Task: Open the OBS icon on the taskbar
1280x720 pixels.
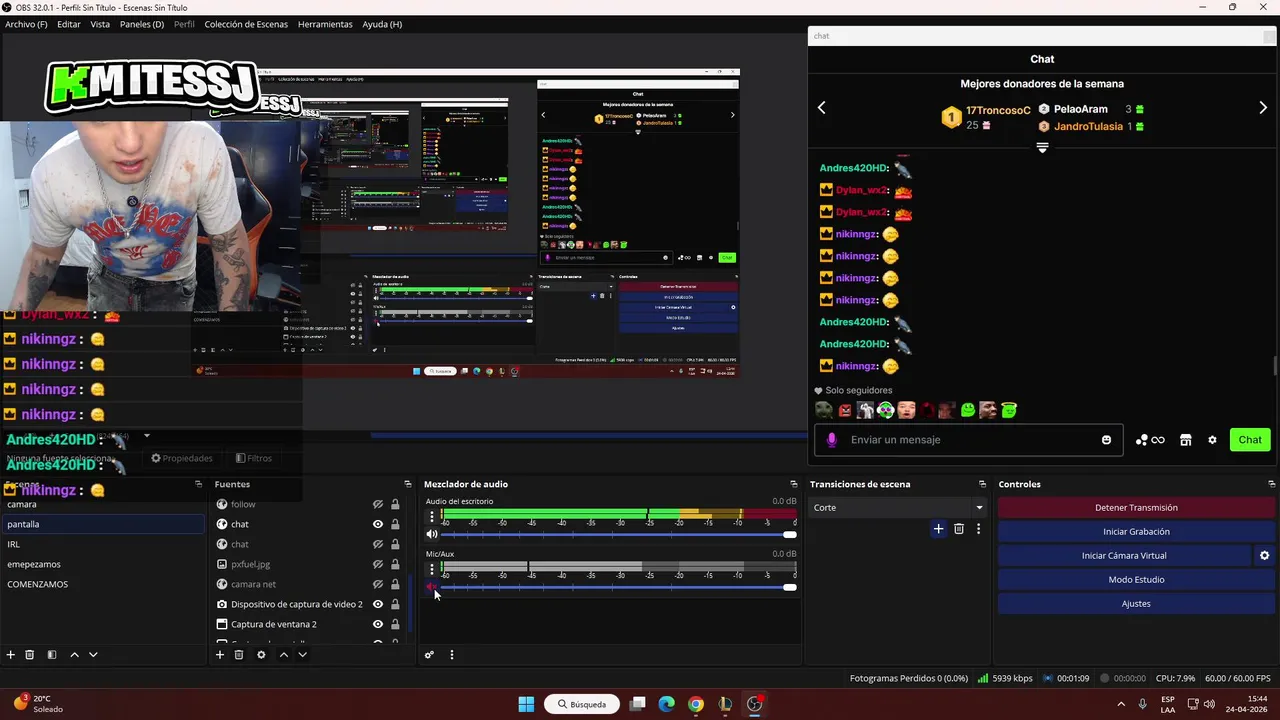Action: click(x=755, y=704)
